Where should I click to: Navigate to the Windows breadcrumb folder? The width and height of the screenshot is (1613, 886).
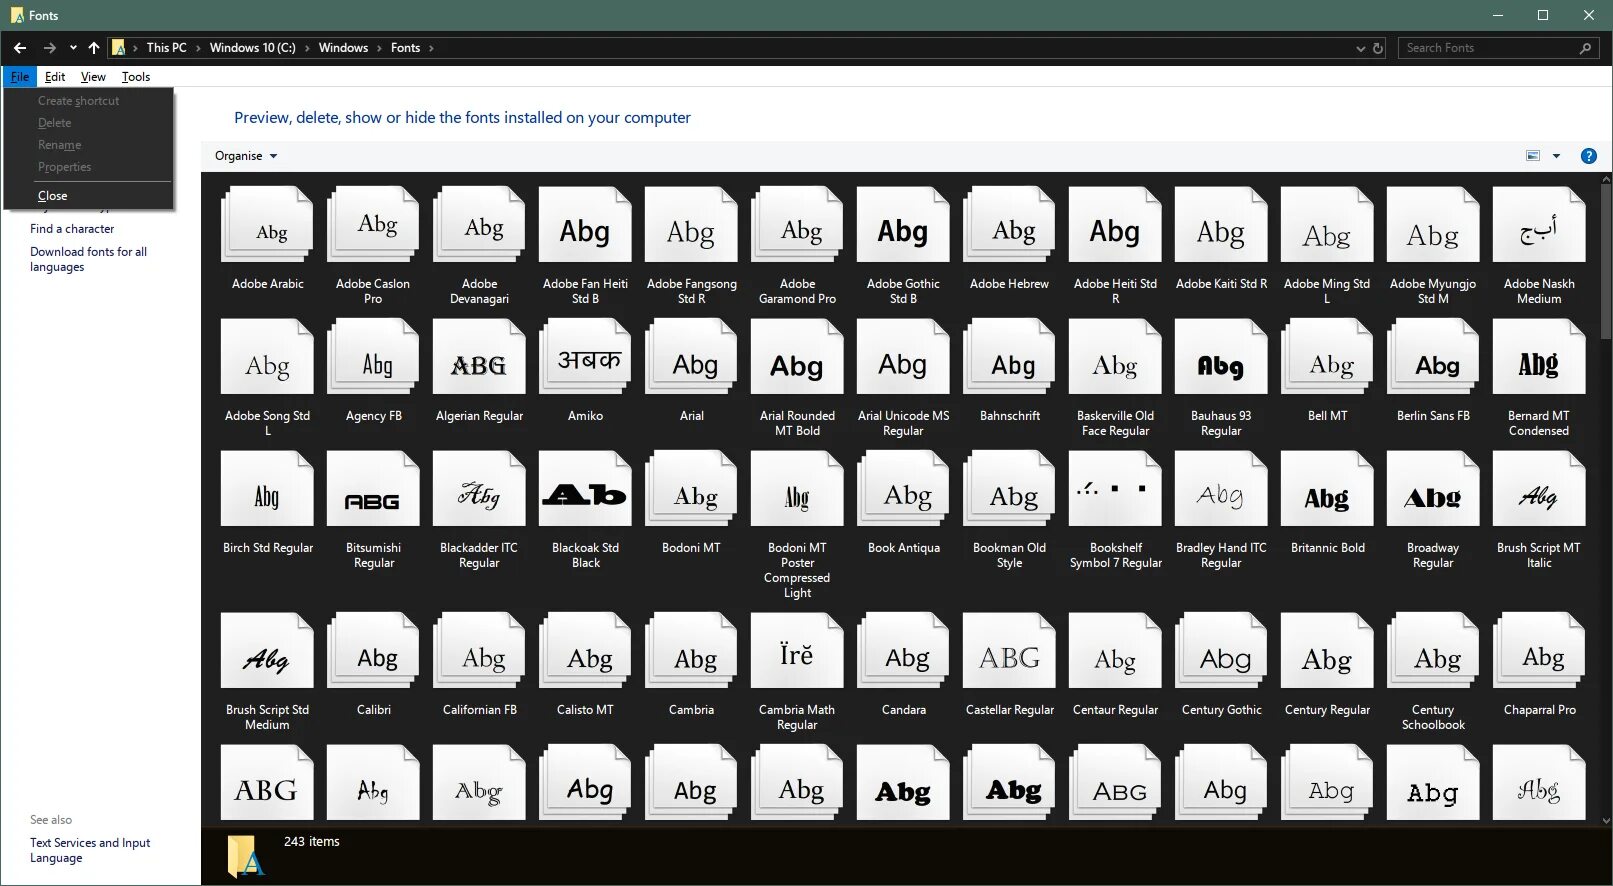coord(343,48)
